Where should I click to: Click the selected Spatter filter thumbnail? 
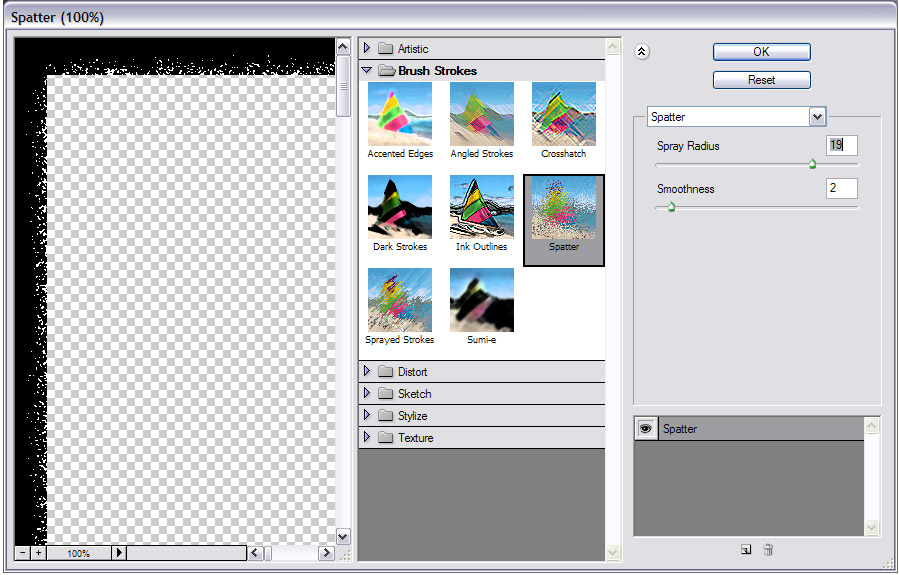coord(564,207)
